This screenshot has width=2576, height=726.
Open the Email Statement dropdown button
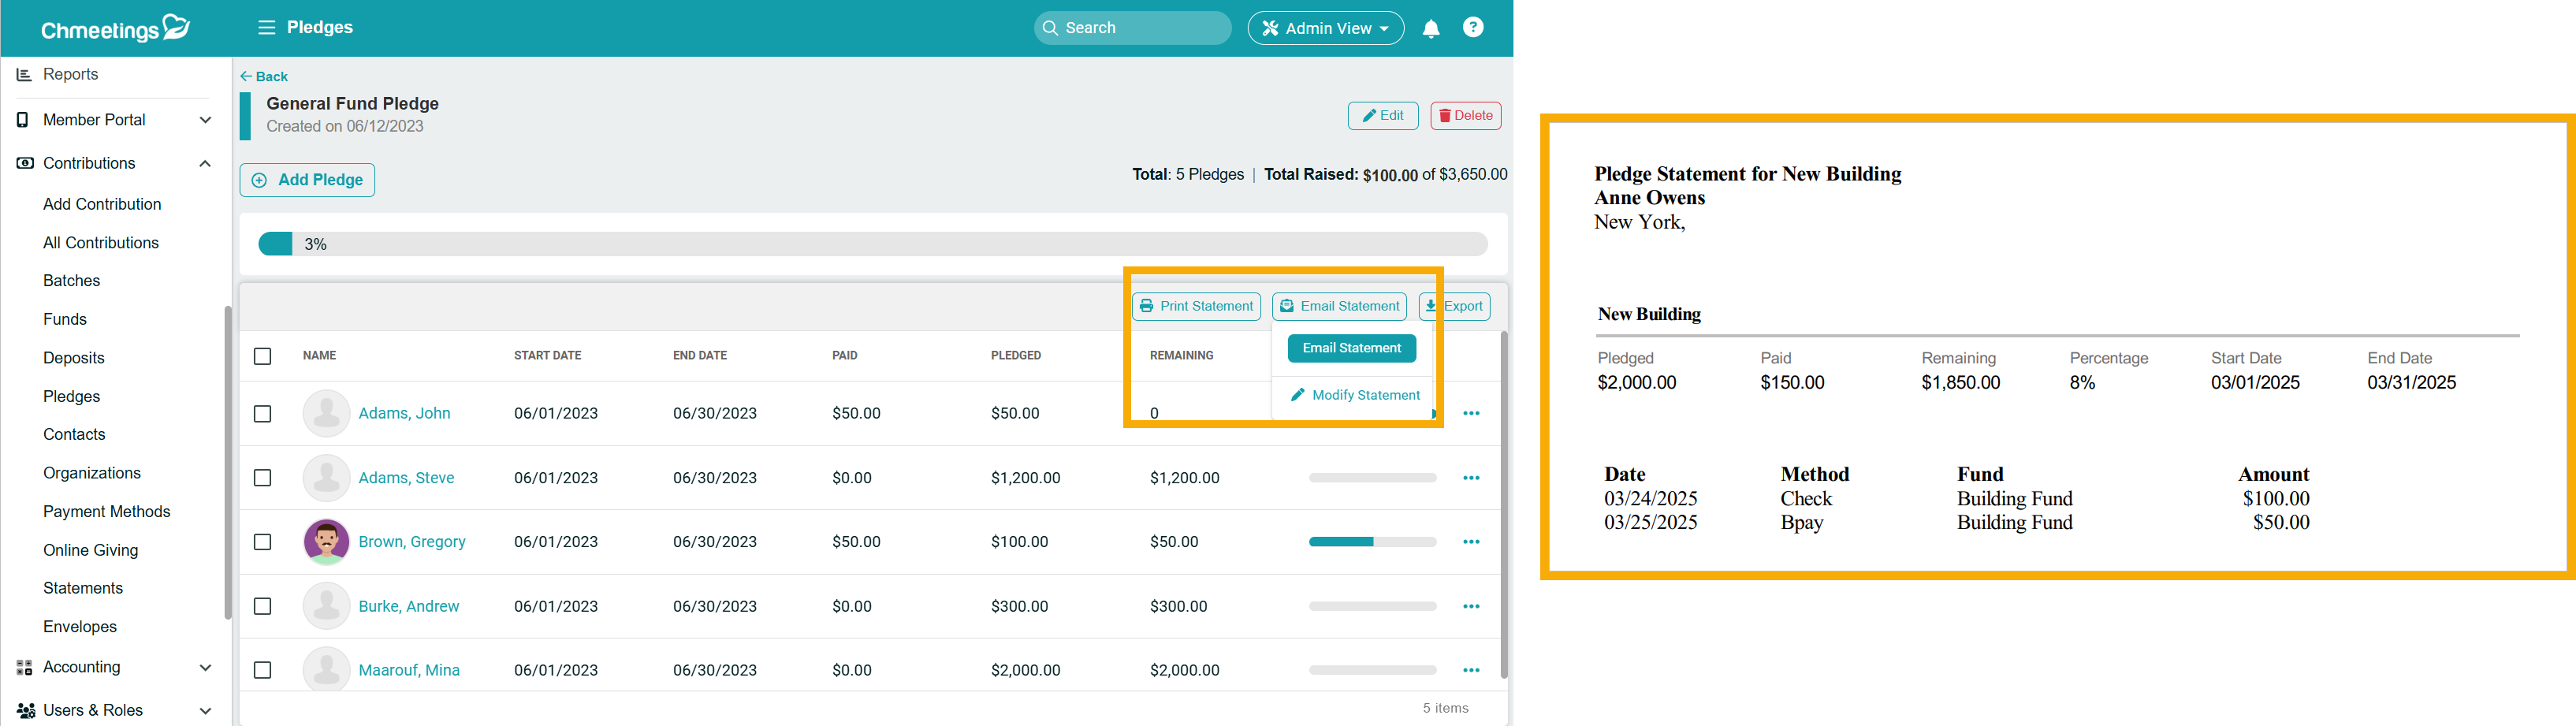click(1340, 306)
